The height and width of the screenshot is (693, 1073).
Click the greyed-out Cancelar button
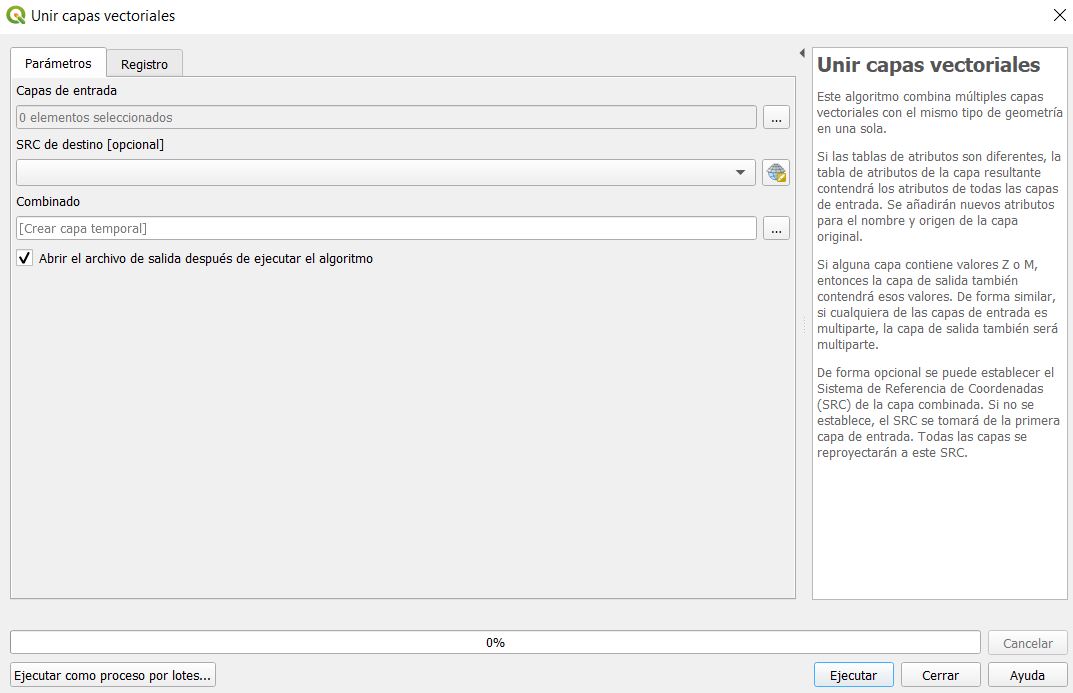(x=1028, y=643)
